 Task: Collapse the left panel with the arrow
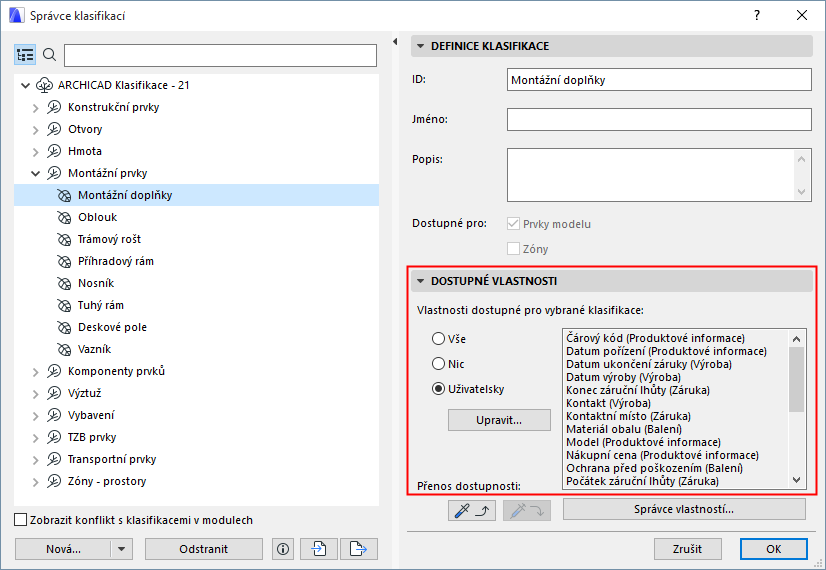point(395,42)
